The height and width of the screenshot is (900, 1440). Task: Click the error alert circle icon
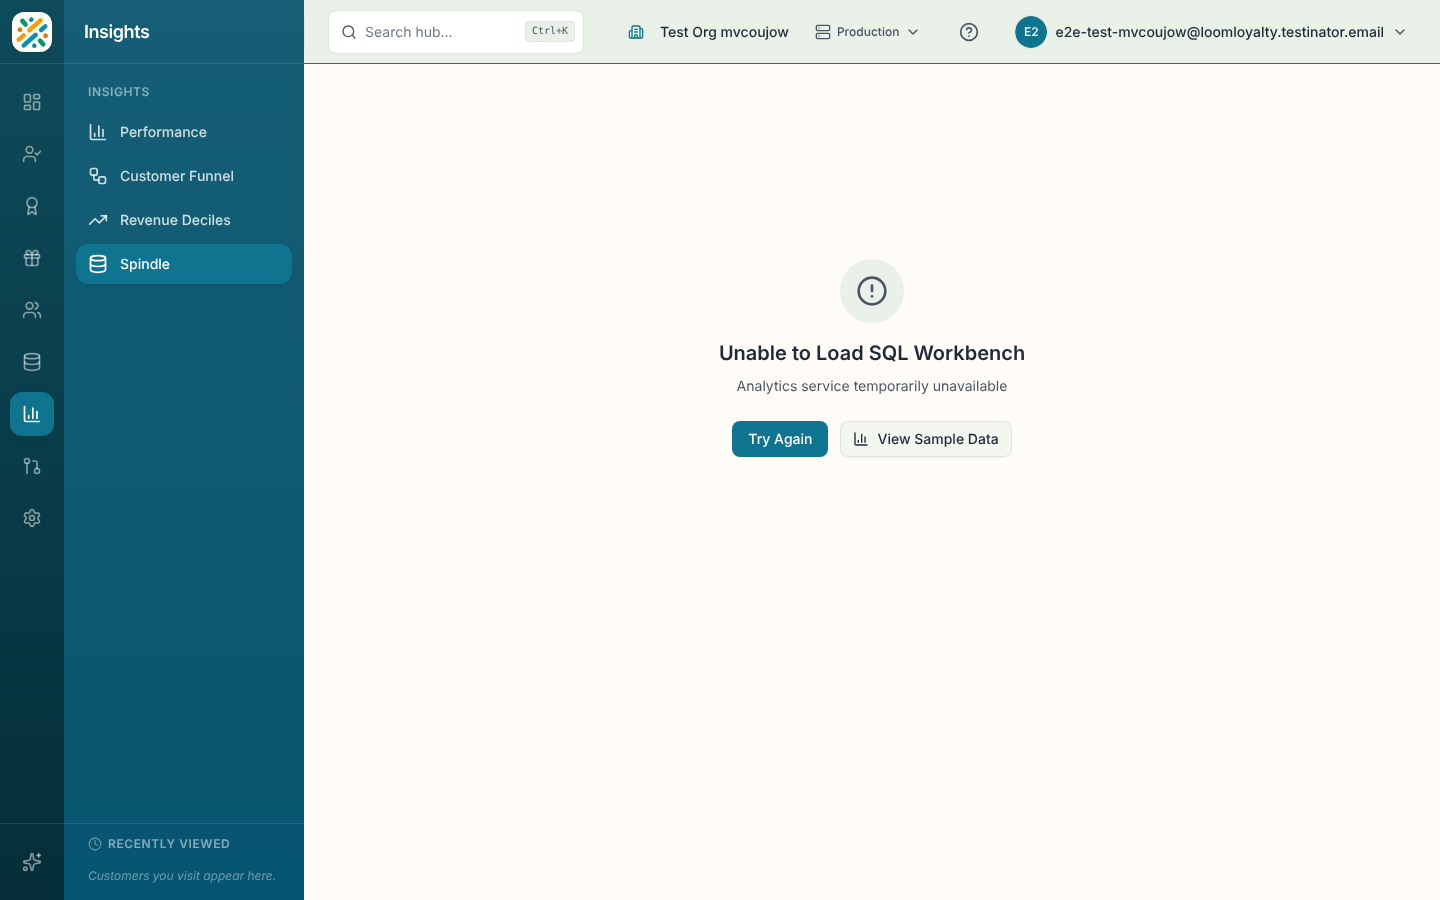coord(872,291)
